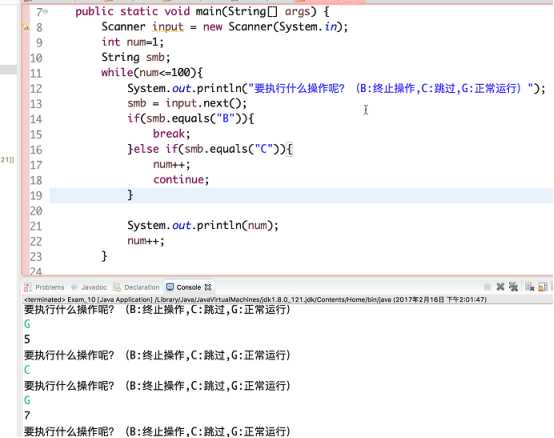The height and width of the screenshot is (438, 554).
Task: Click the Console tab's monitor icon
Action: [170, 287]
